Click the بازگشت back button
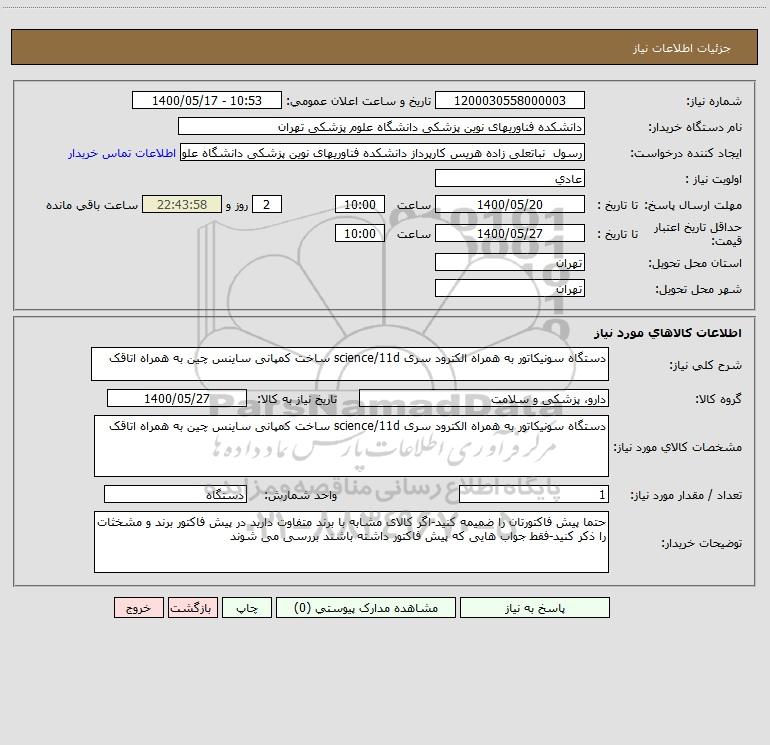This screenshot has width=770, height=745. tap(192, 607)
